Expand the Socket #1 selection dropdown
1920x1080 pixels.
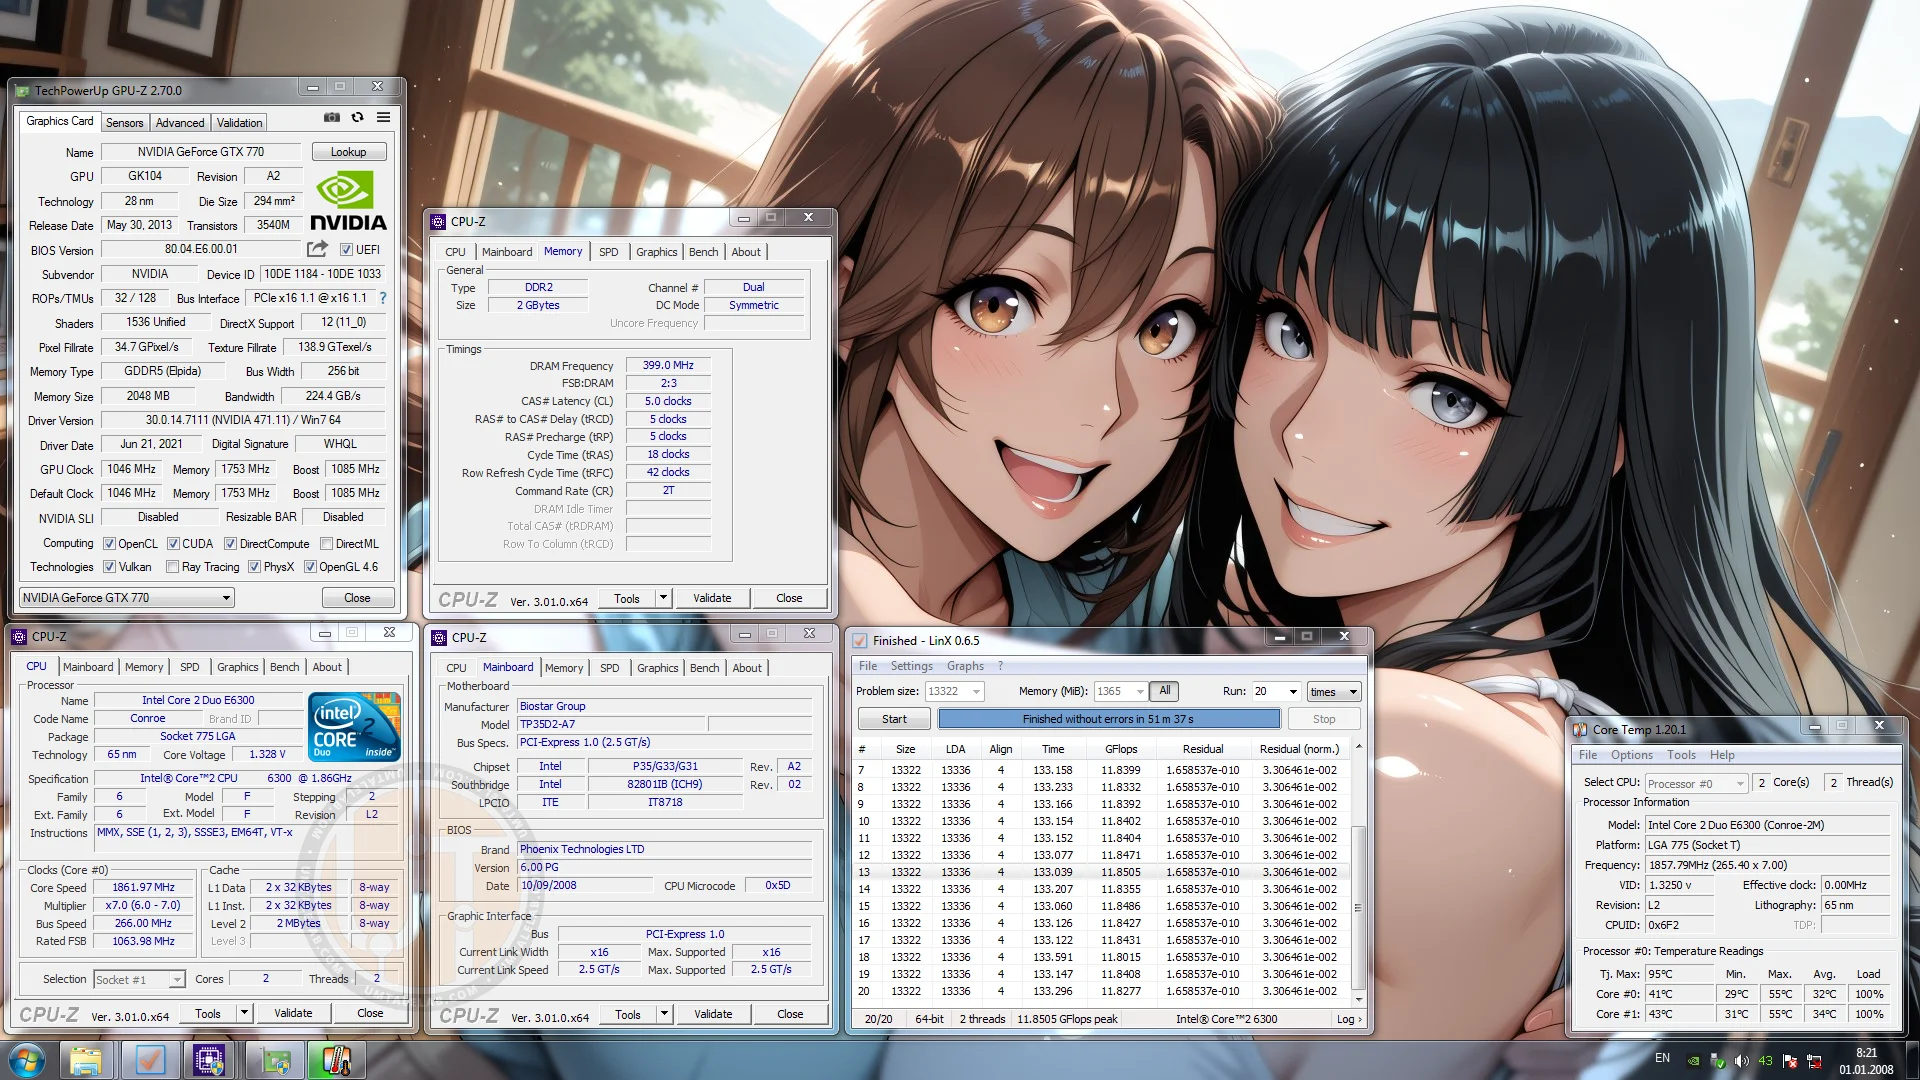pos(139,980)
